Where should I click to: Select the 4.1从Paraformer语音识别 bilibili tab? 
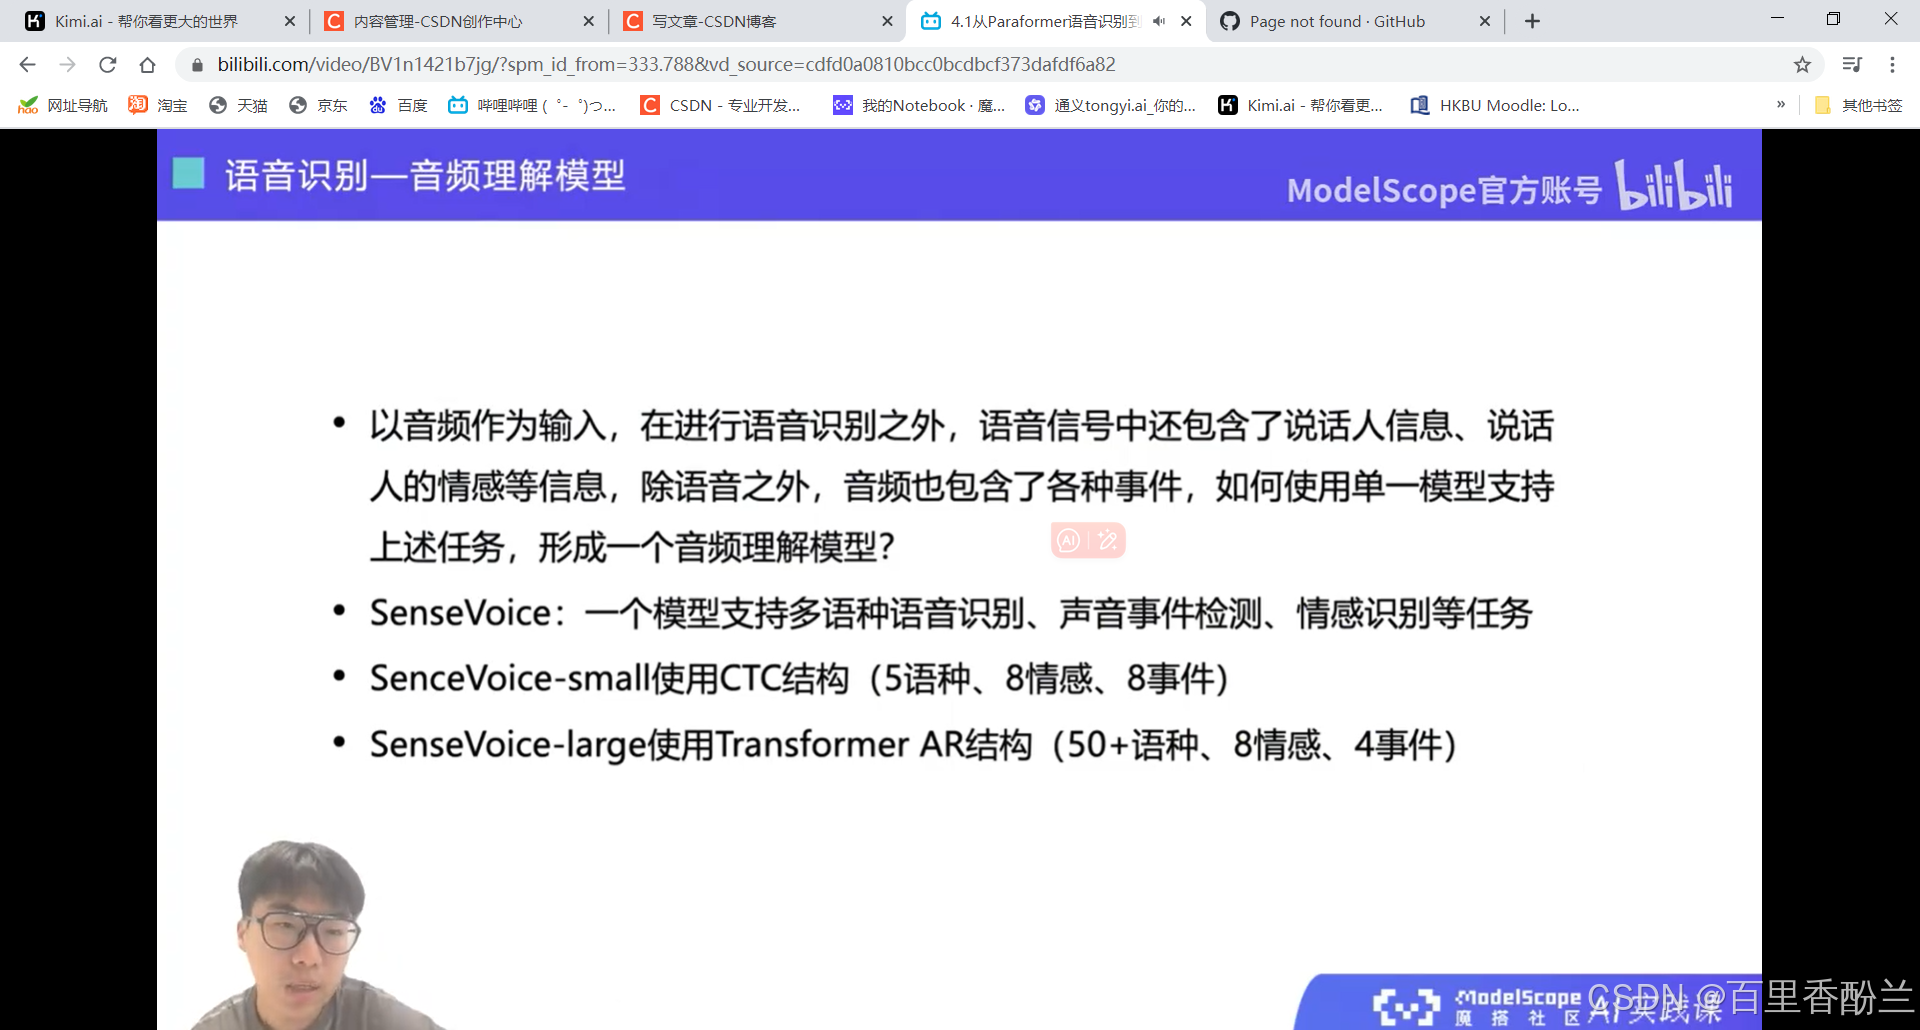(1043, 21)
